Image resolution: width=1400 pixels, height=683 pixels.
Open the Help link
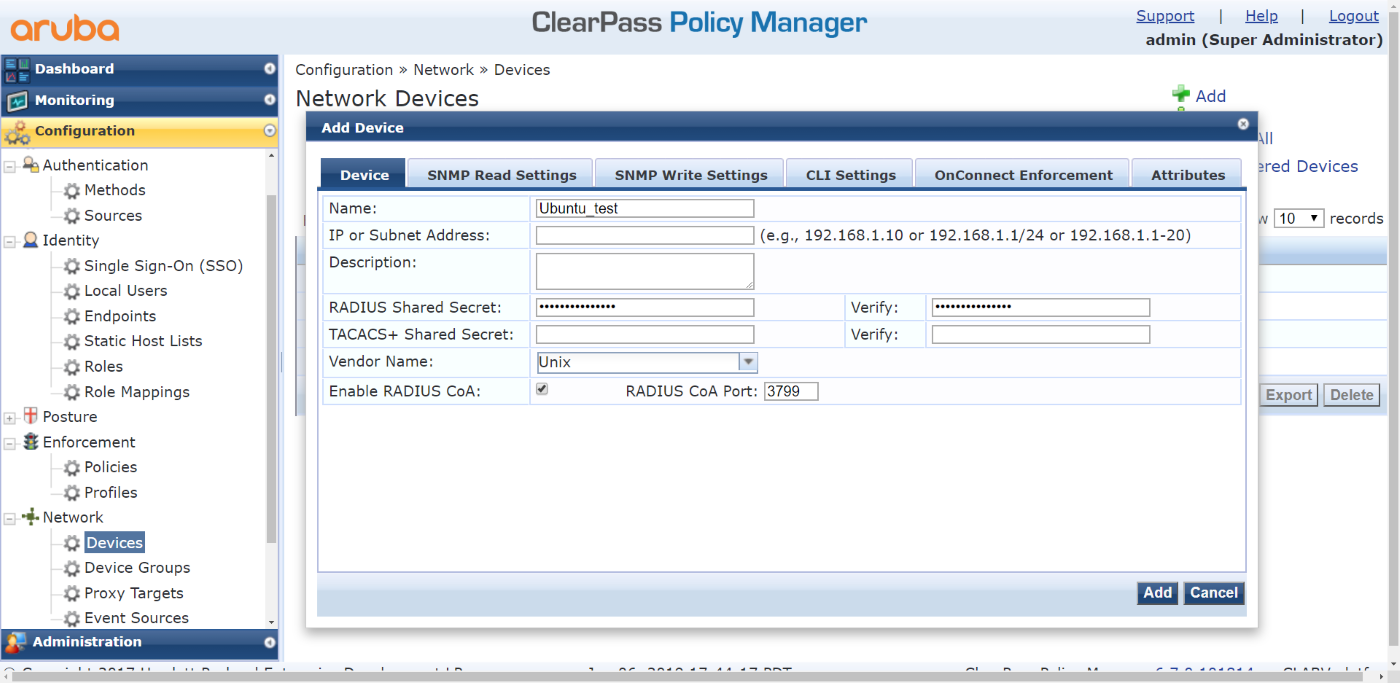point(1261,16)
